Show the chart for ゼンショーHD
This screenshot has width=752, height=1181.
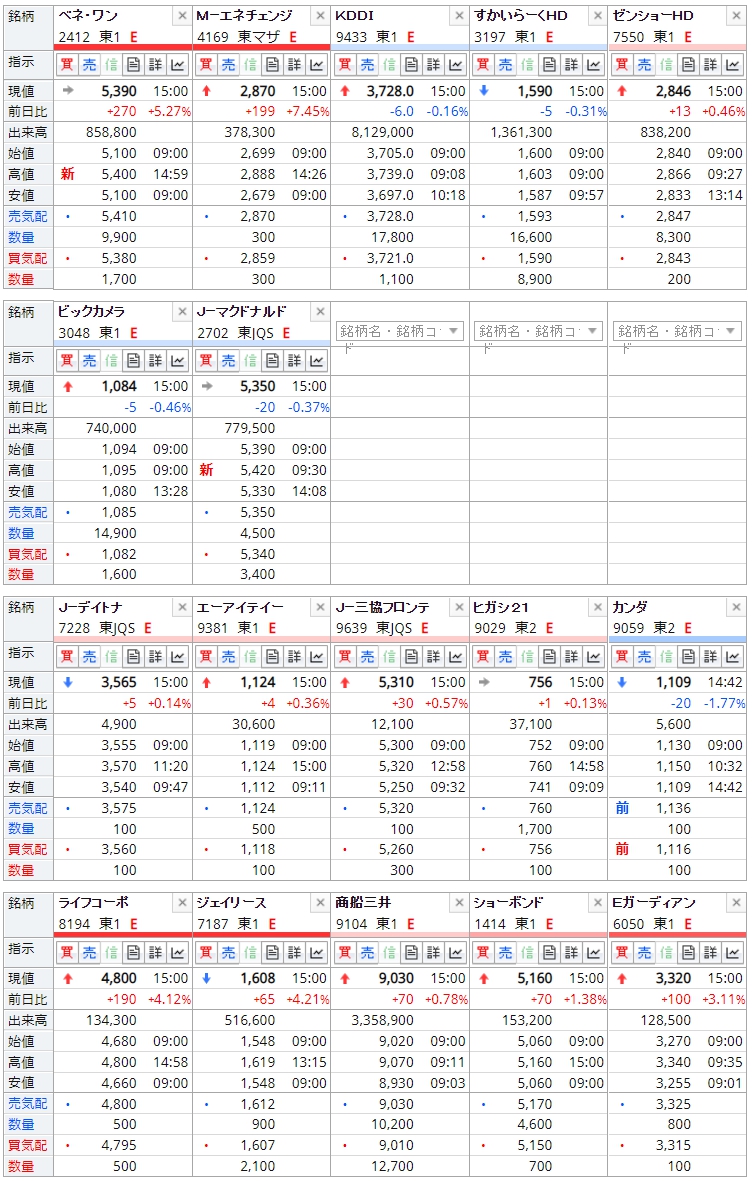point(733,65)
